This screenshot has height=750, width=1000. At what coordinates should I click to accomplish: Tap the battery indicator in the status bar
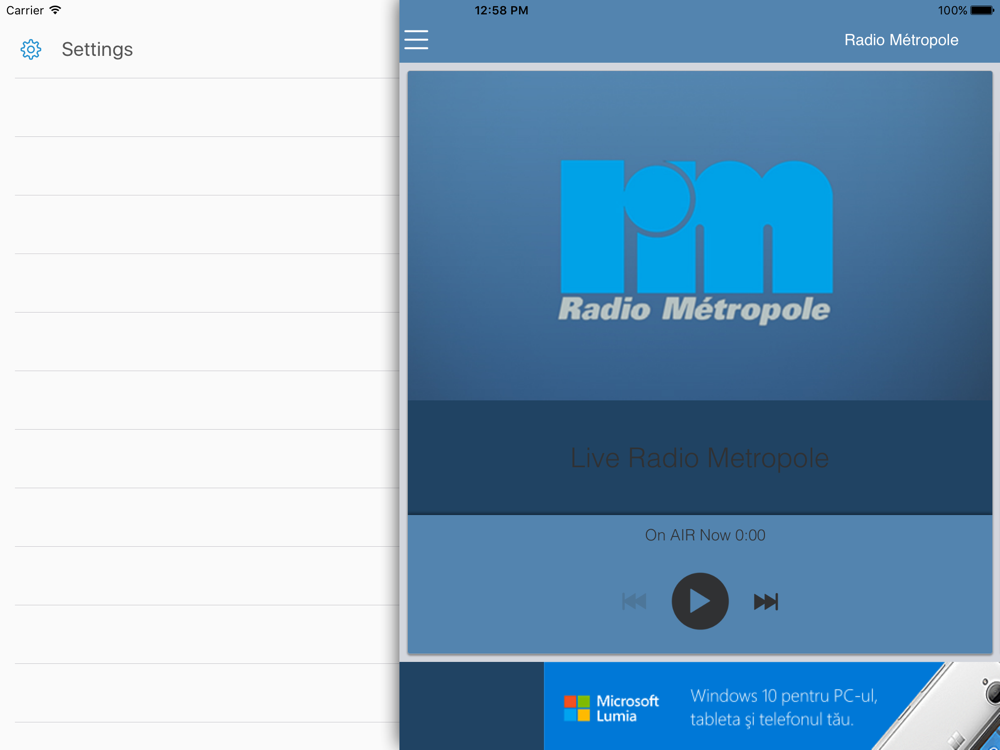(982, 10)
